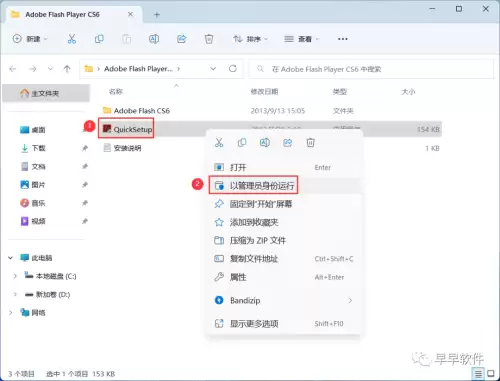Select This PC (此电脑) in the sidebar
The height and width of the screenshot is (381, 500).
tap(36, 258)
